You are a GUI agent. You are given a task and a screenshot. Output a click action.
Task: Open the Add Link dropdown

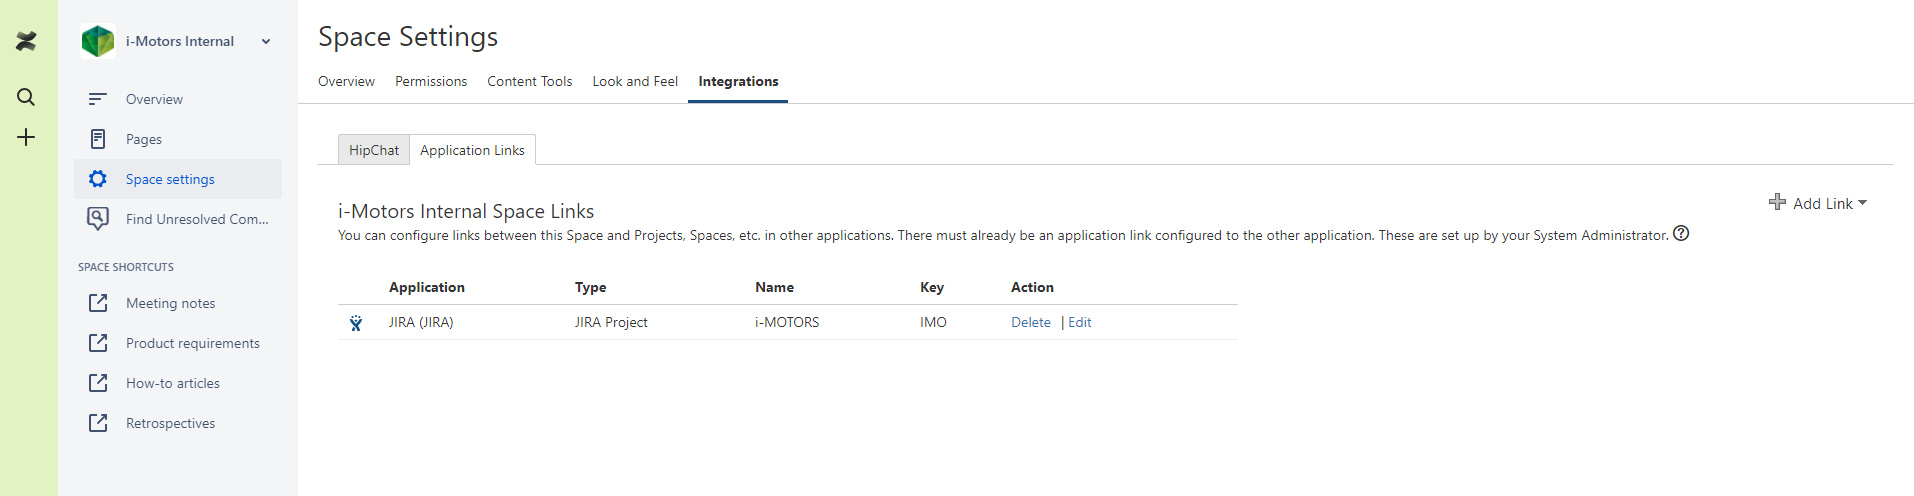[1817, 203]
